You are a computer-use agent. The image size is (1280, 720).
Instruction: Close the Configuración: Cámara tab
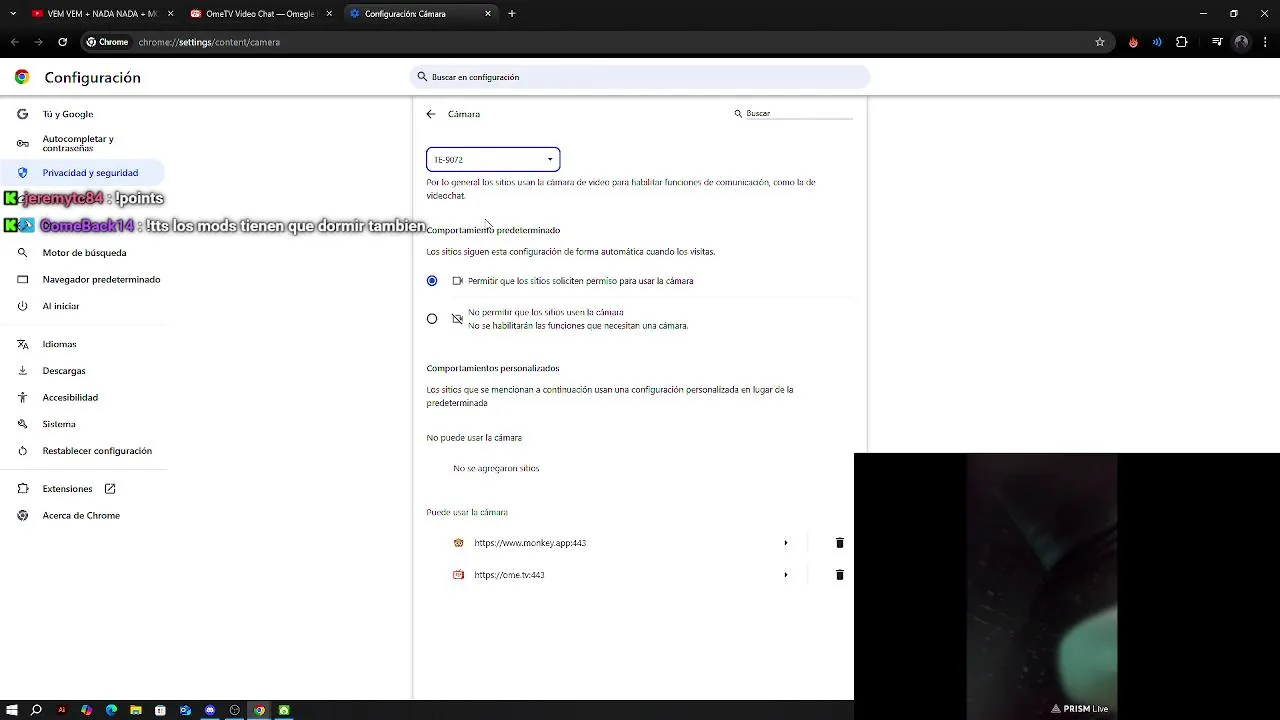click(488, 14)
